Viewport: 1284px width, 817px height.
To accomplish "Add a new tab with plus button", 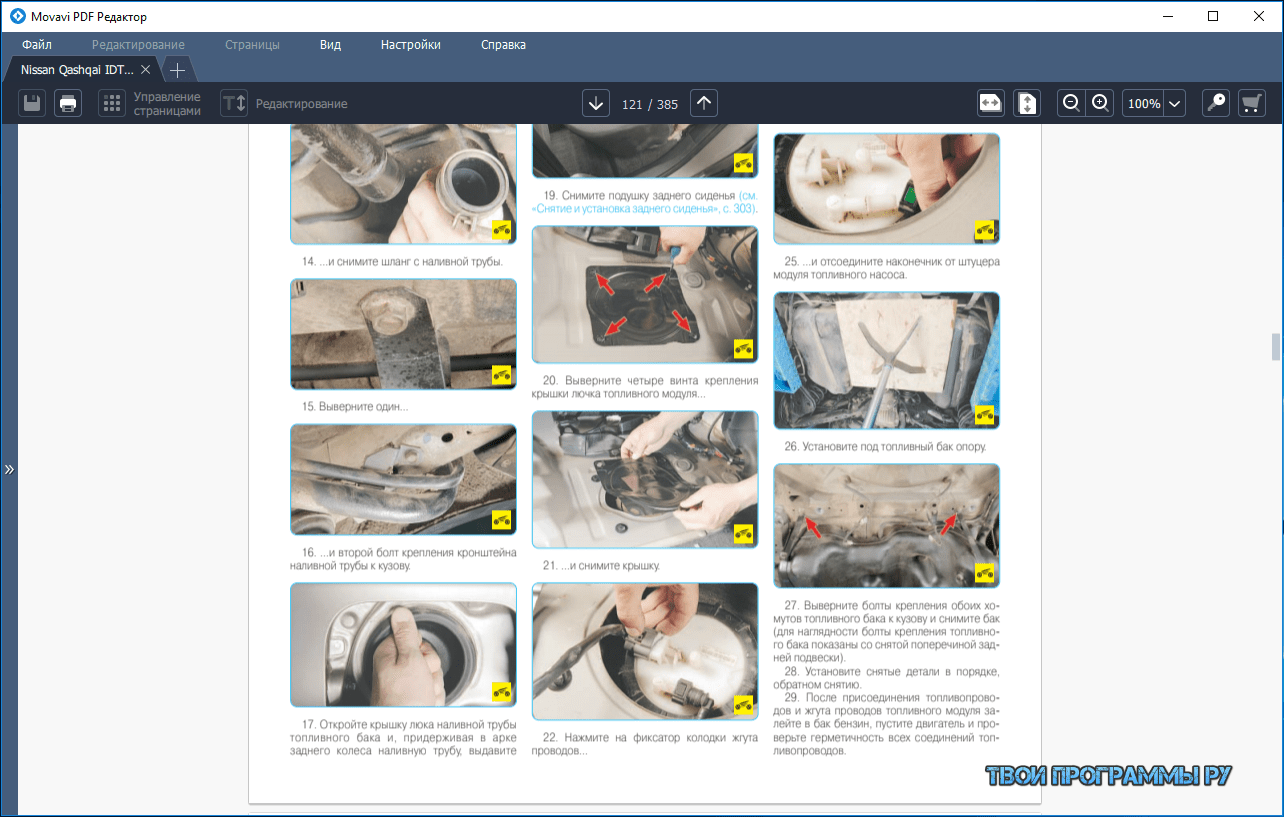I will (177, 70).
